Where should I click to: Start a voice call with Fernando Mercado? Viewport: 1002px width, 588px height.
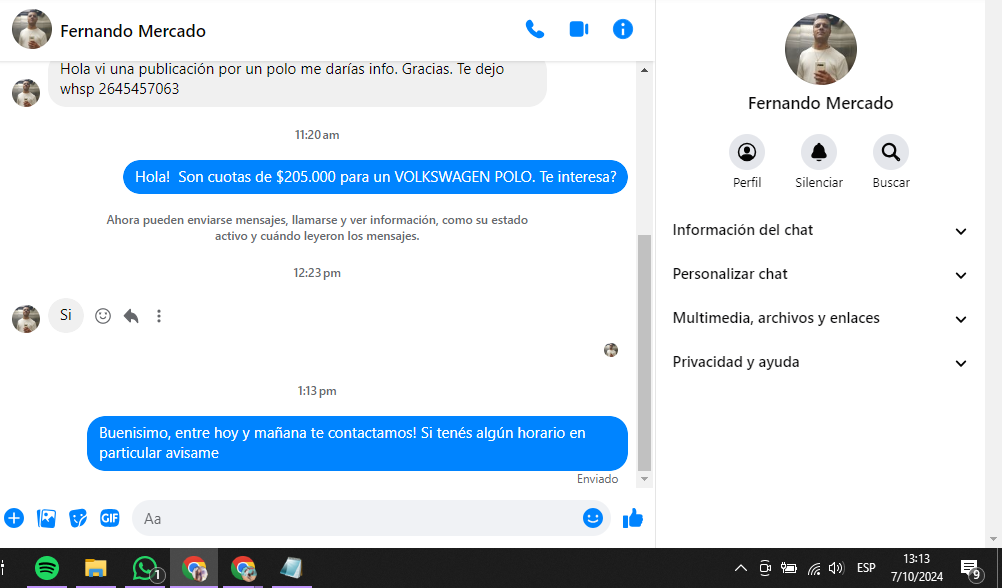pyautogui.click(x=534, y=29)
